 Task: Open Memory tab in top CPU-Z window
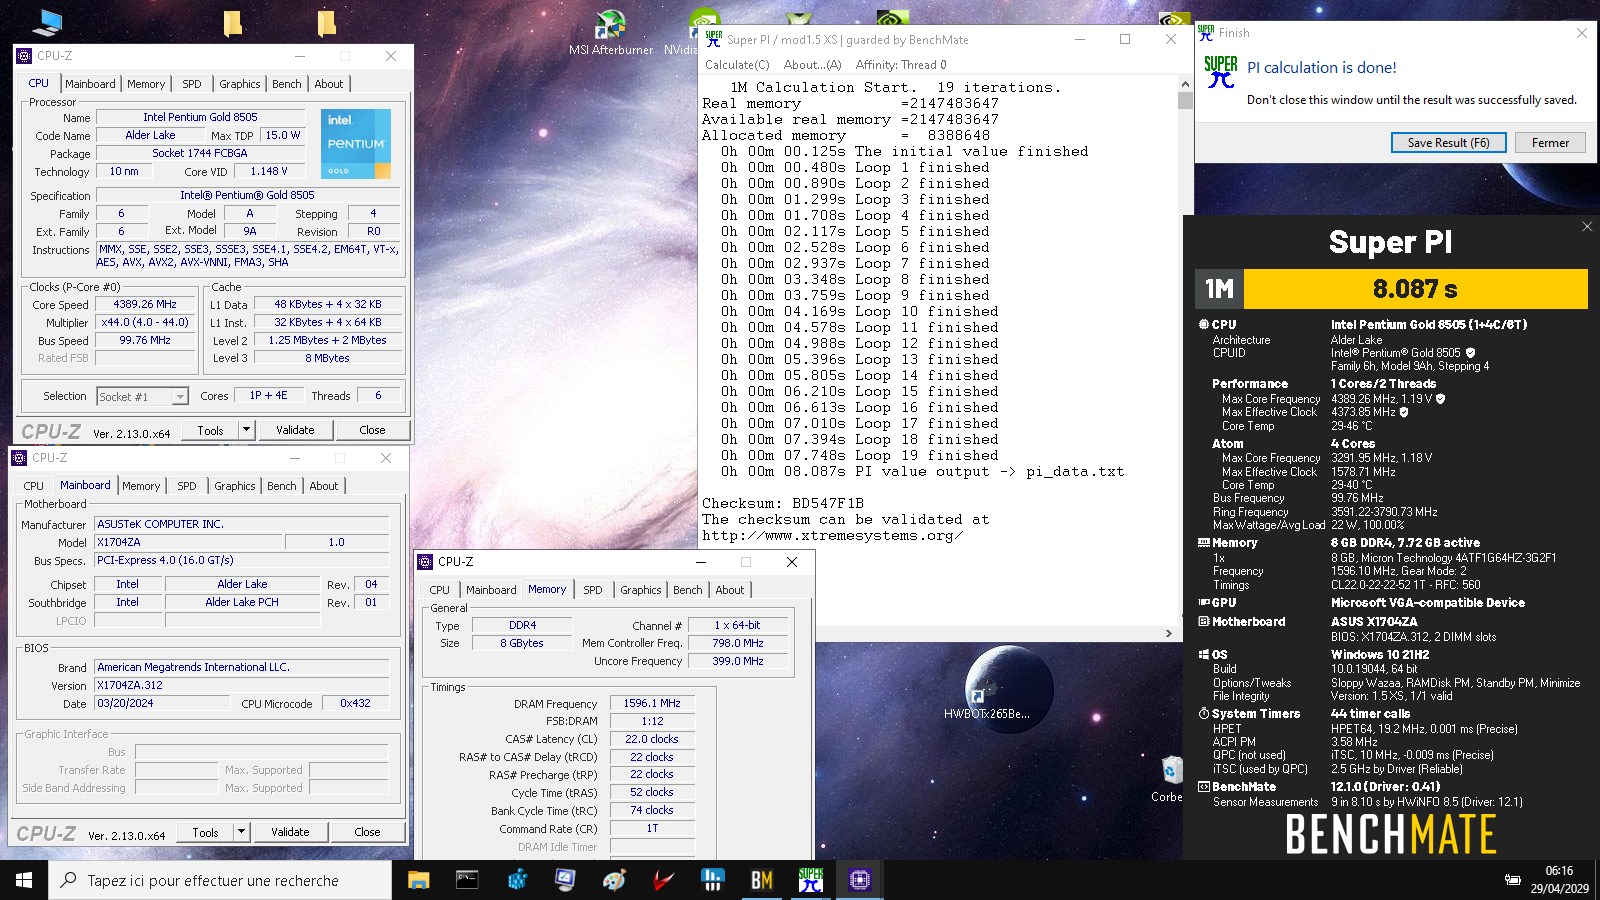[146, 84]
